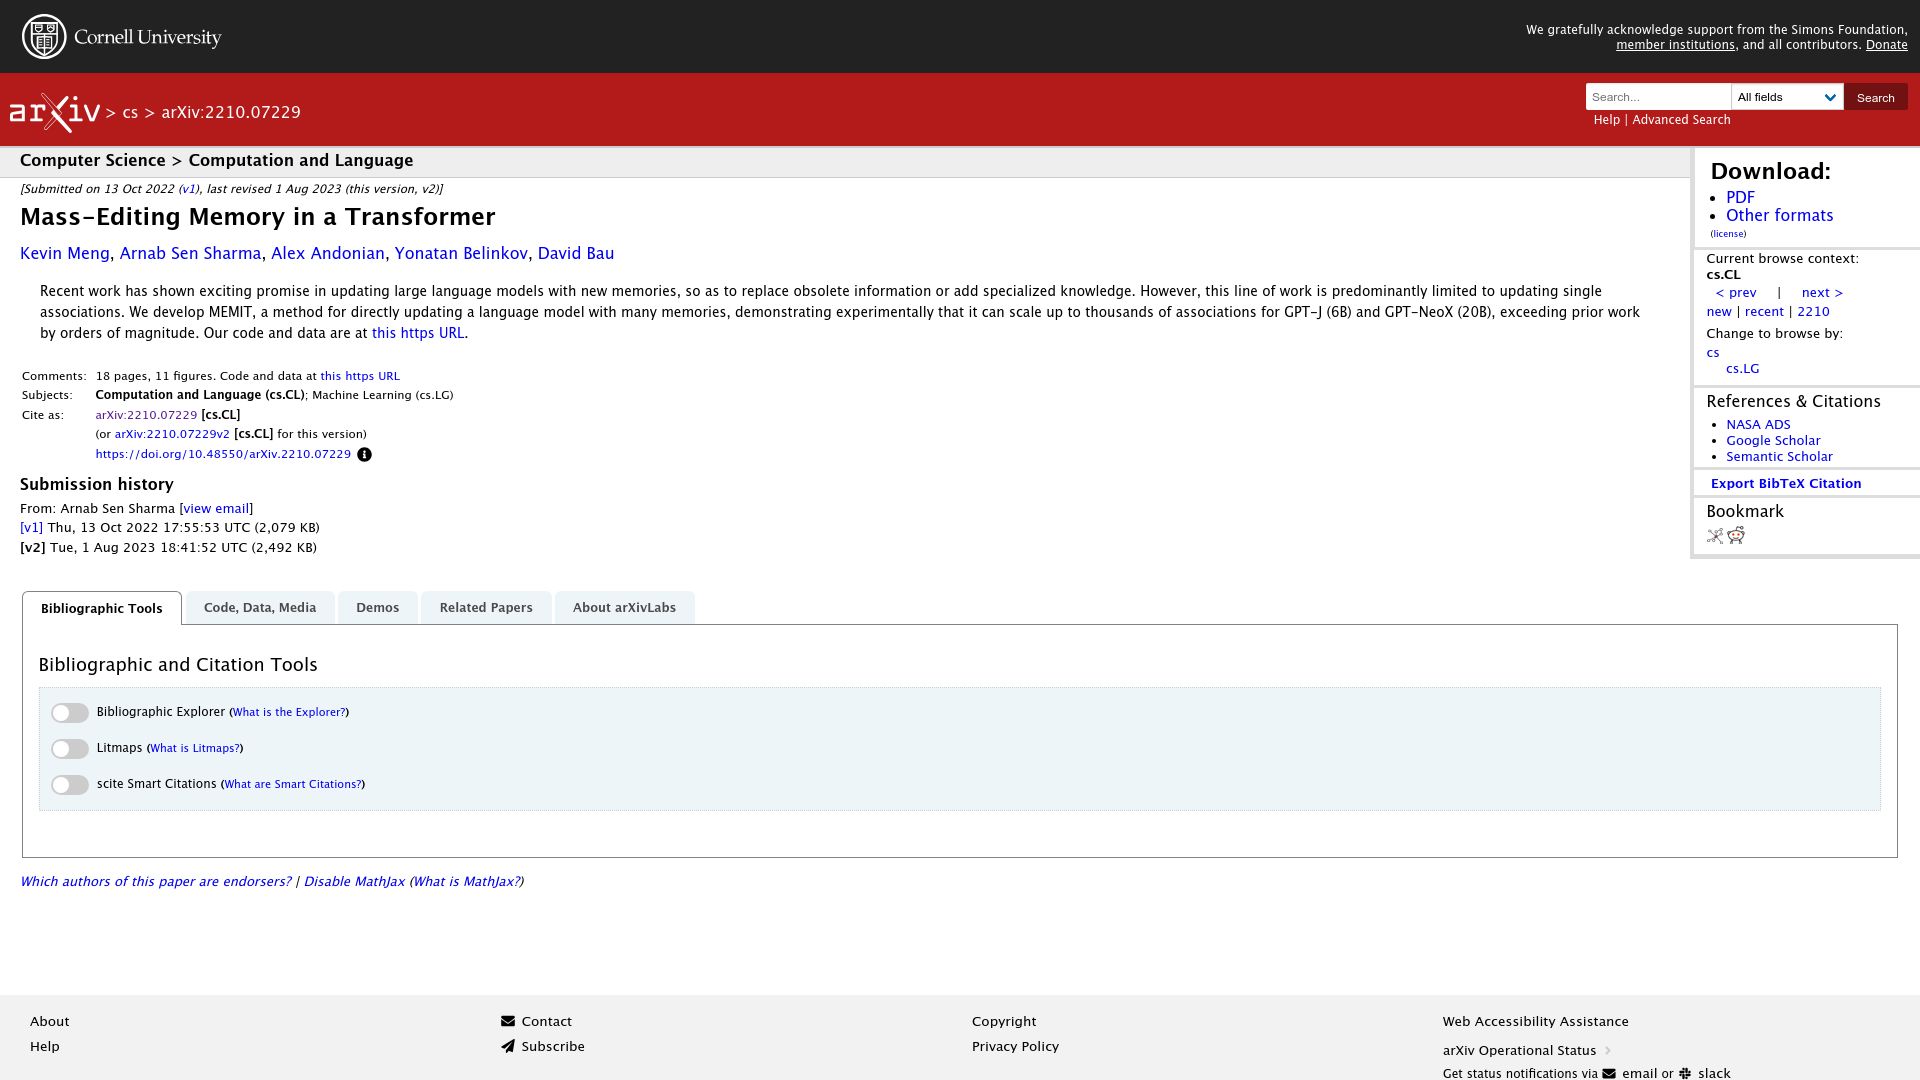Click the Subscribe paper-plane icon
This screenshot has width=1920, height=1080.
pos(508,1047)
